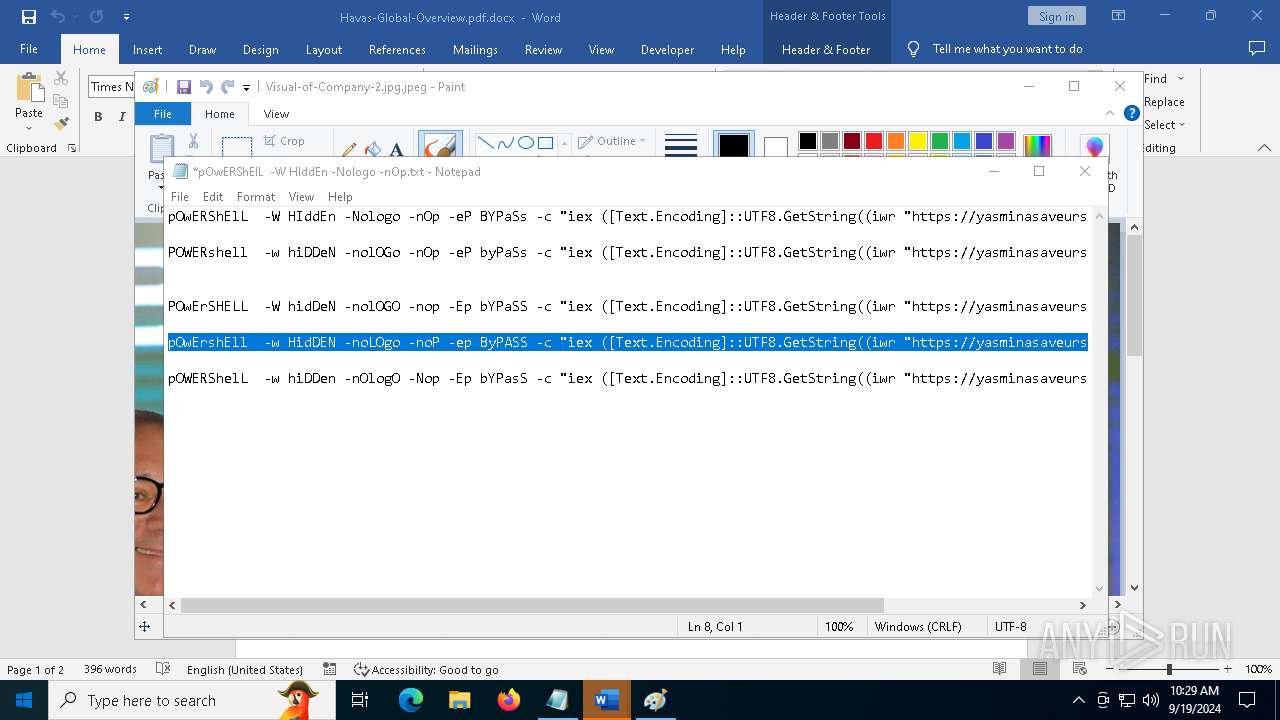Viewport: 1280px width, 720px height.
Task: Click Word zoom slider handle
Action: pos(1169,669)
